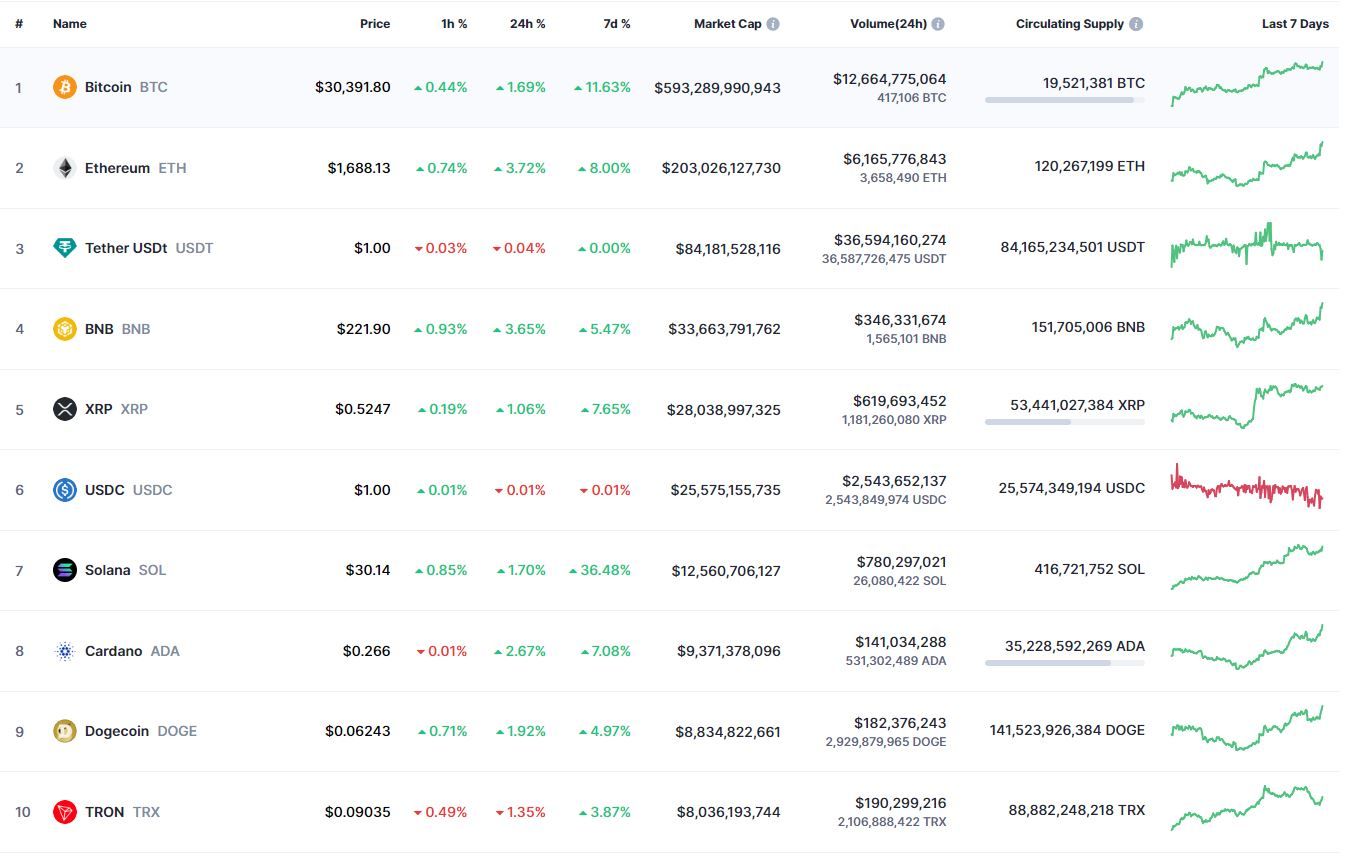Open Ethereum's 7-day price chart
This screenshot has height=860, width=1364.
pos(1247,163)
